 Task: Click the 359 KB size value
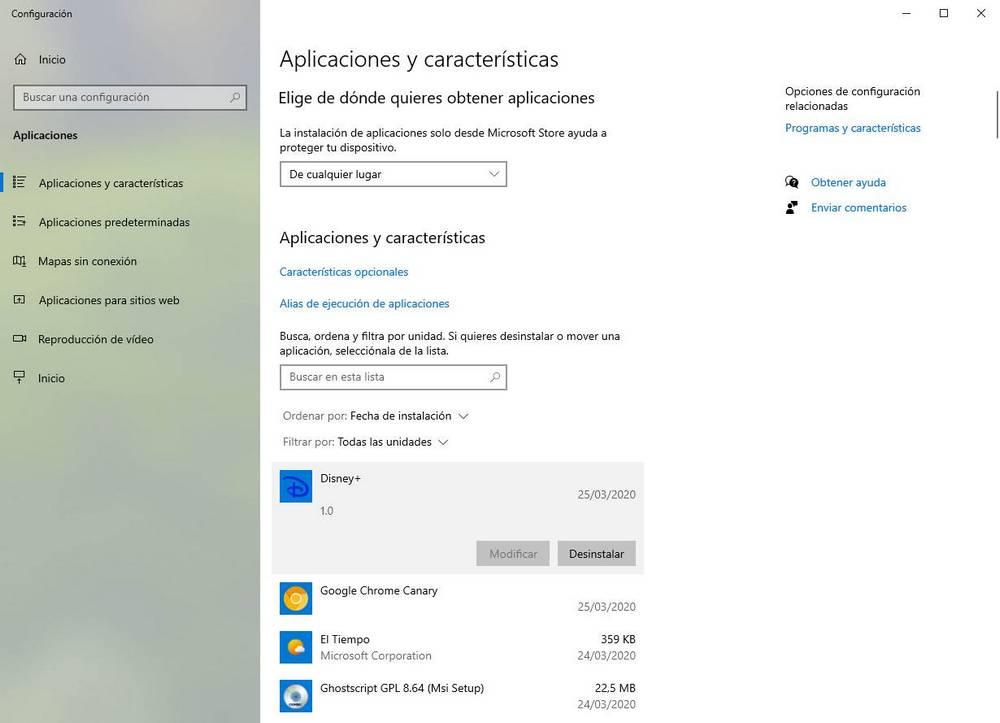(618, 639)
